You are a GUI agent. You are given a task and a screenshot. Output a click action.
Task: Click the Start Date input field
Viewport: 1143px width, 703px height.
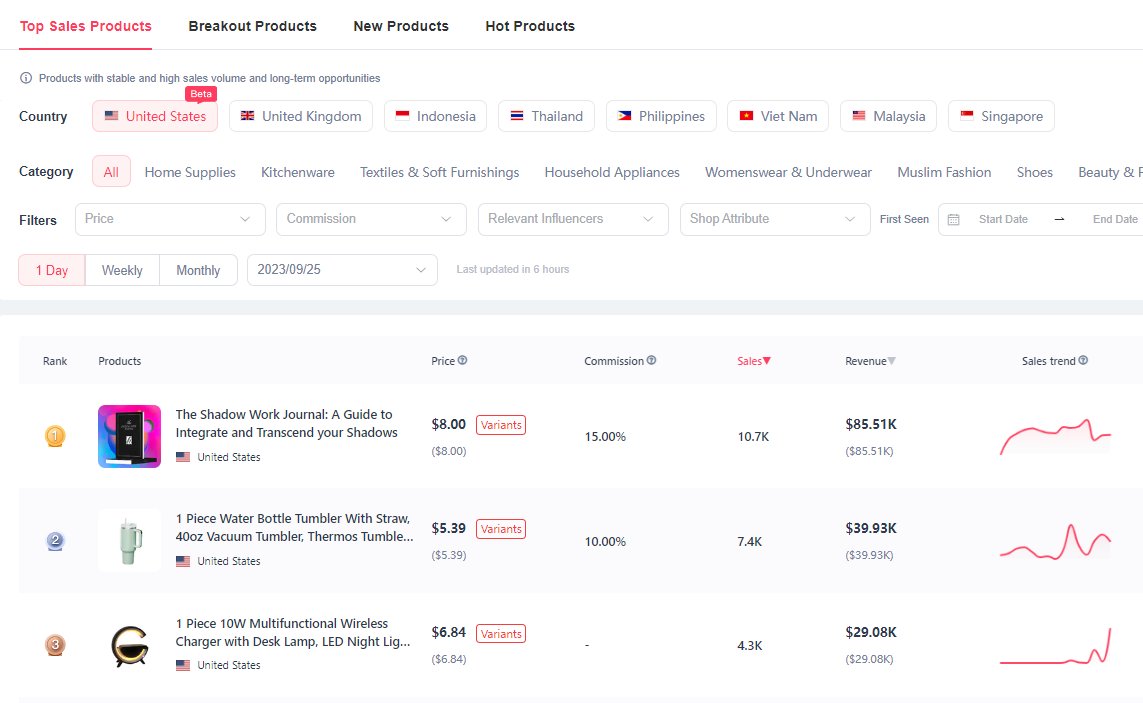(1003, 220)
